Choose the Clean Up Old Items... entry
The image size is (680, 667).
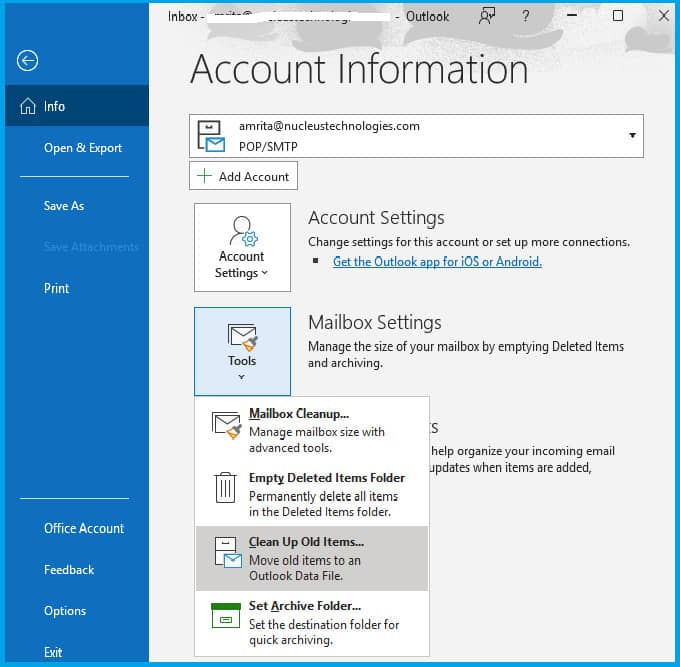(312, 559)
